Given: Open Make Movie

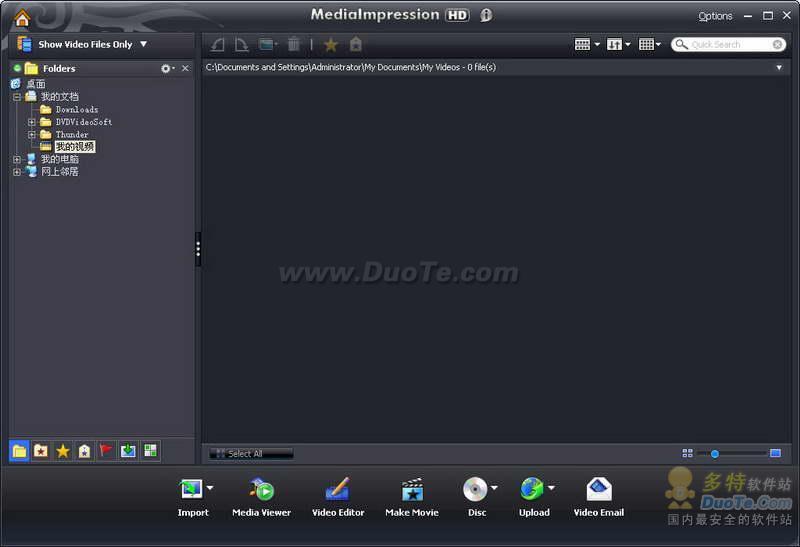Looking at the screenshot, I should pos(412,498).
